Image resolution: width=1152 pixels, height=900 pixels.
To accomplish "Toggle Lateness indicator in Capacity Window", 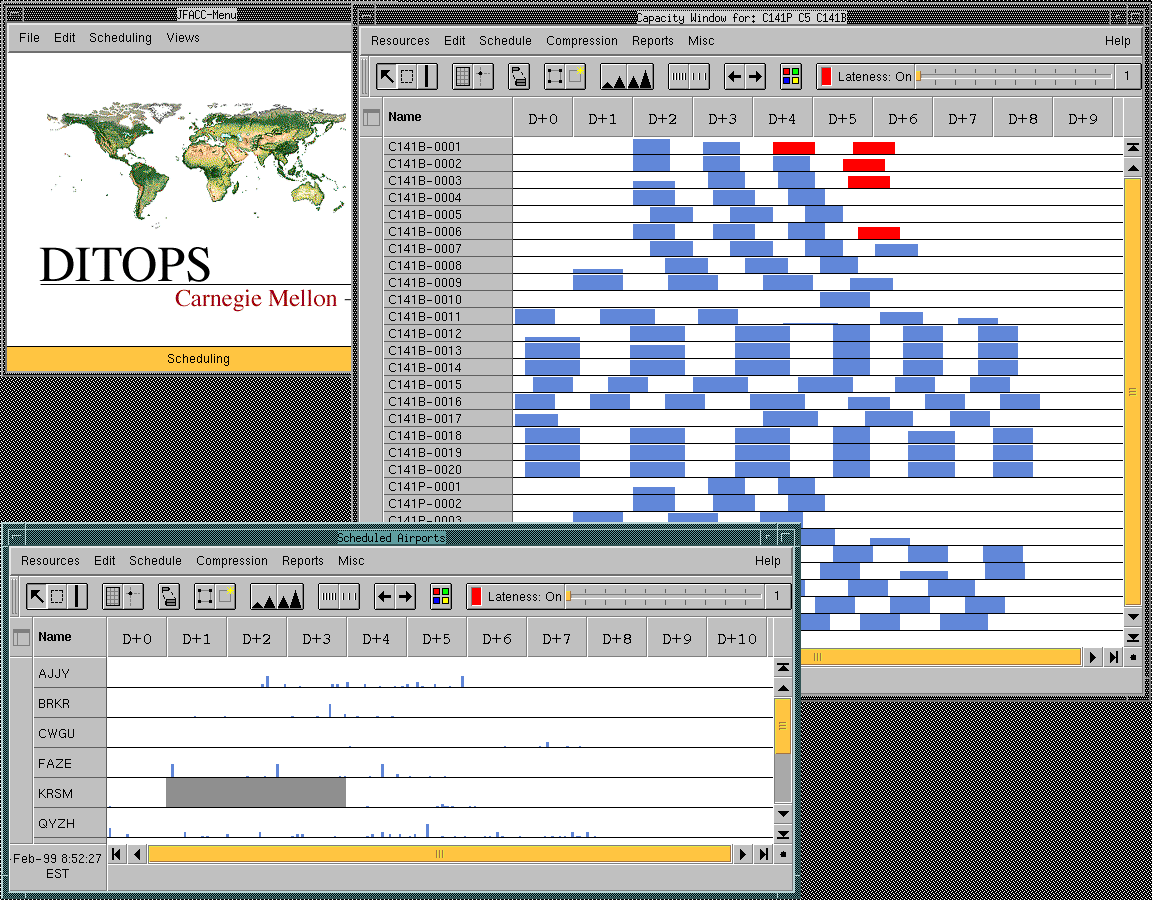I will tap(866, 77).
